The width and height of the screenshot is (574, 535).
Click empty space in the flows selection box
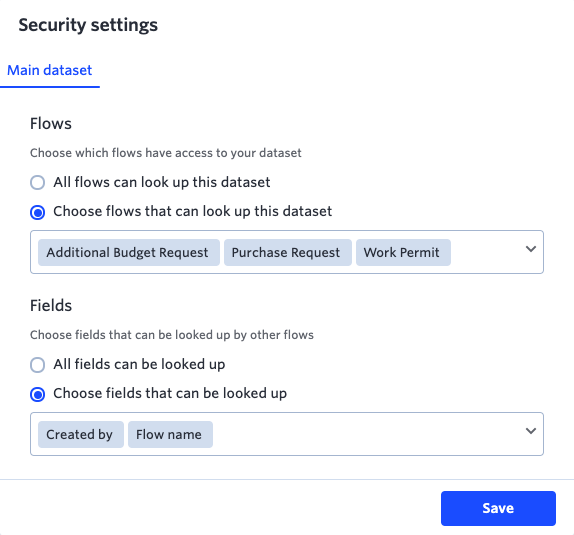(x=487, y=252)
